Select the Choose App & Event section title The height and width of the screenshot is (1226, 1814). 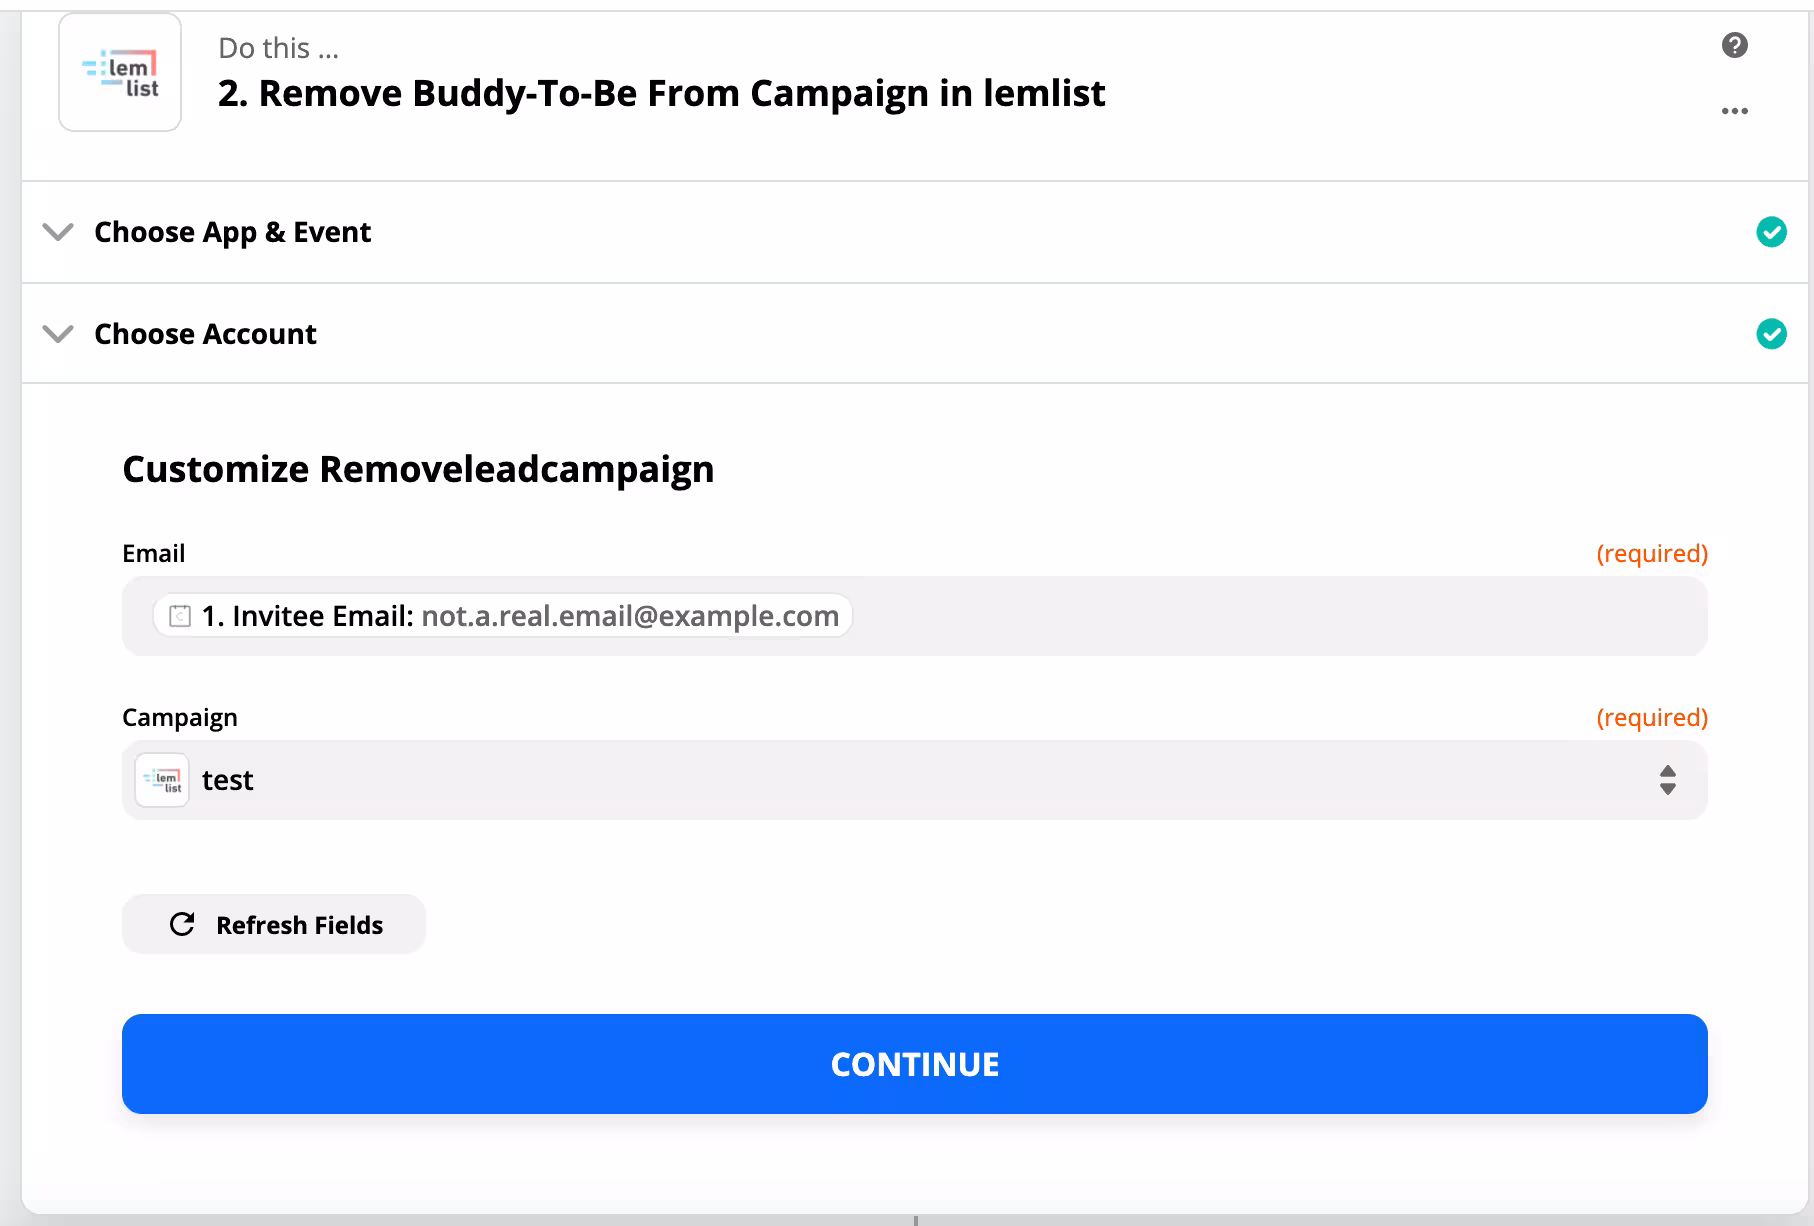(232, 232)
